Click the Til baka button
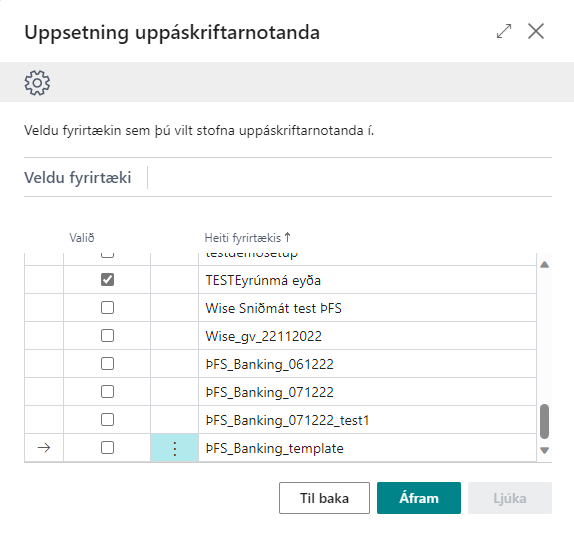The height and width of the screenshot is (533, 574). point(324,498)
